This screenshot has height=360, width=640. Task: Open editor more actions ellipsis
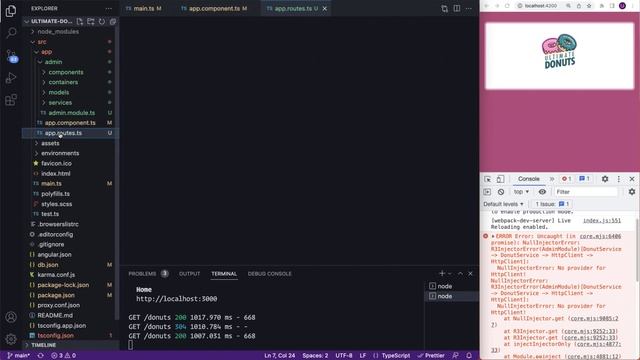(x=469, y=8)
